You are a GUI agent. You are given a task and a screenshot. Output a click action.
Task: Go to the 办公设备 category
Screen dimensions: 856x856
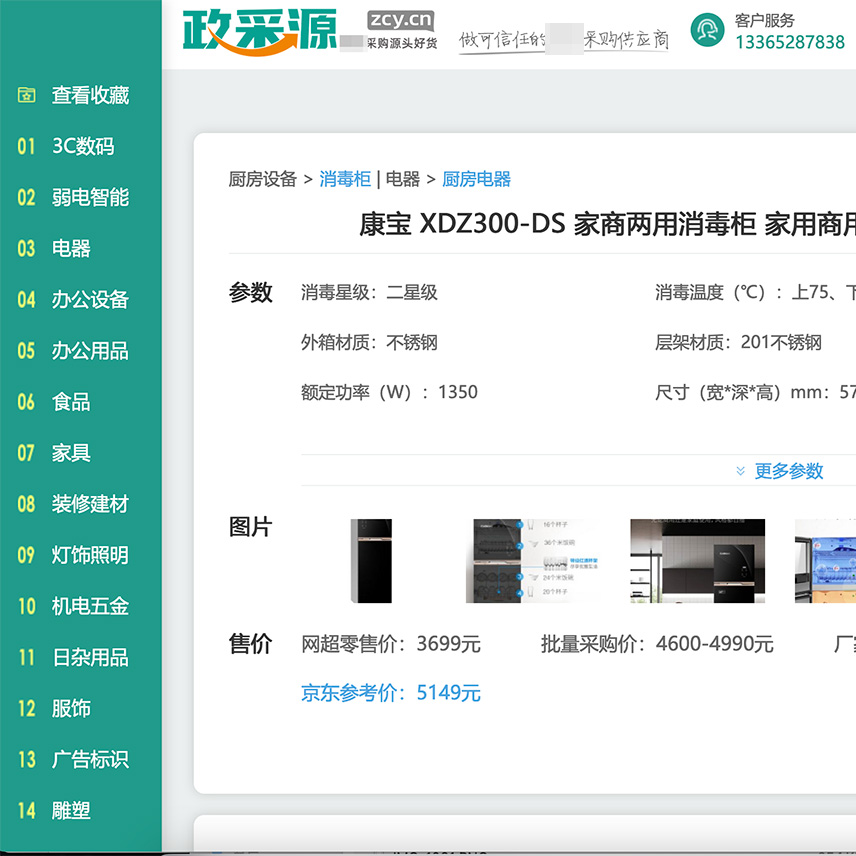tap(90, 299)
